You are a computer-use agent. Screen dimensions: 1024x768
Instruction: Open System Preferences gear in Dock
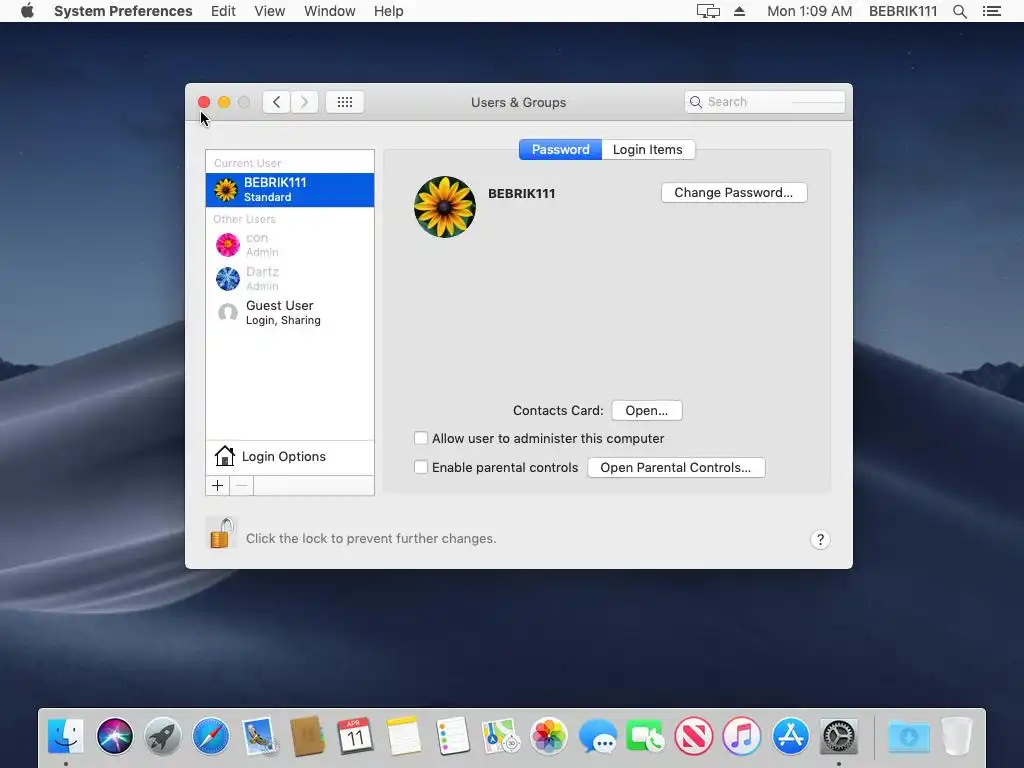(x=839, y=736)
